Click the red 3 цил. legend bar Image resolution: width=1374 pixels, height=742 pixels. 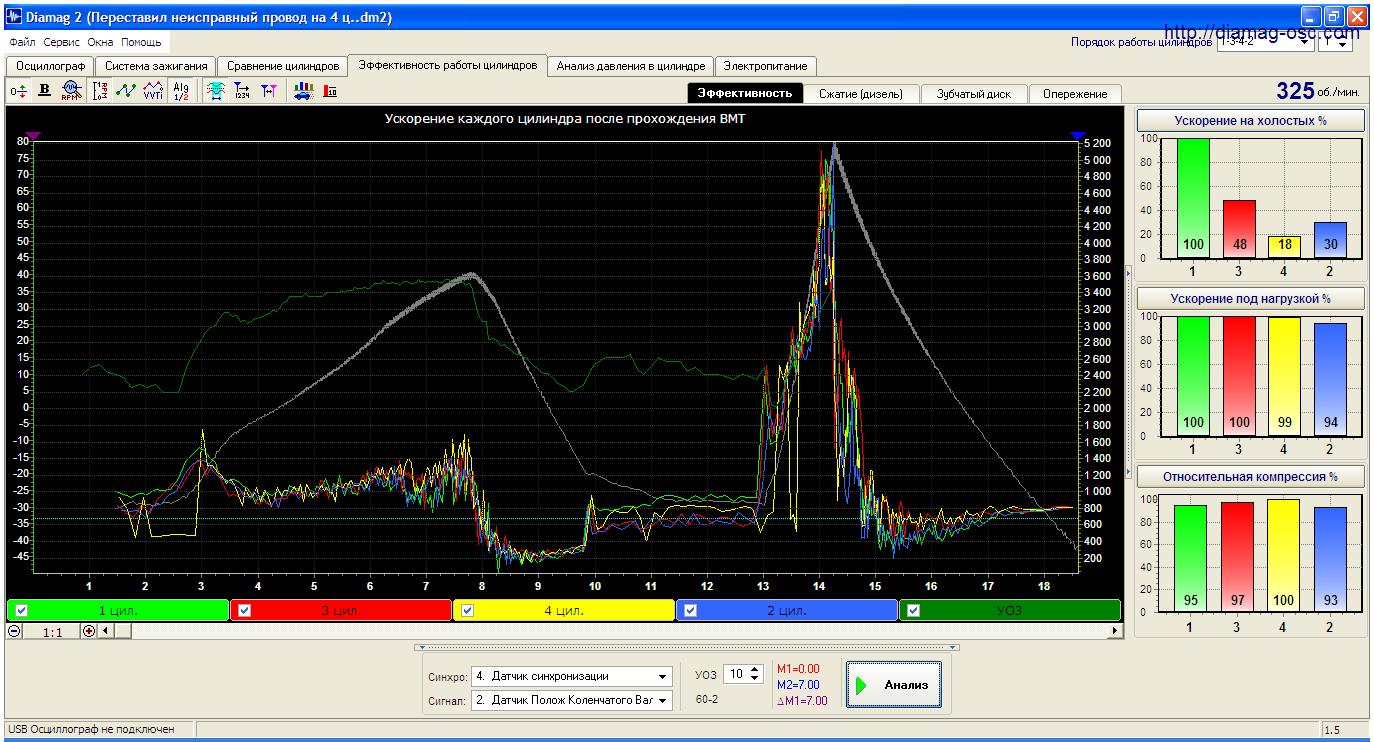(341, 610)
